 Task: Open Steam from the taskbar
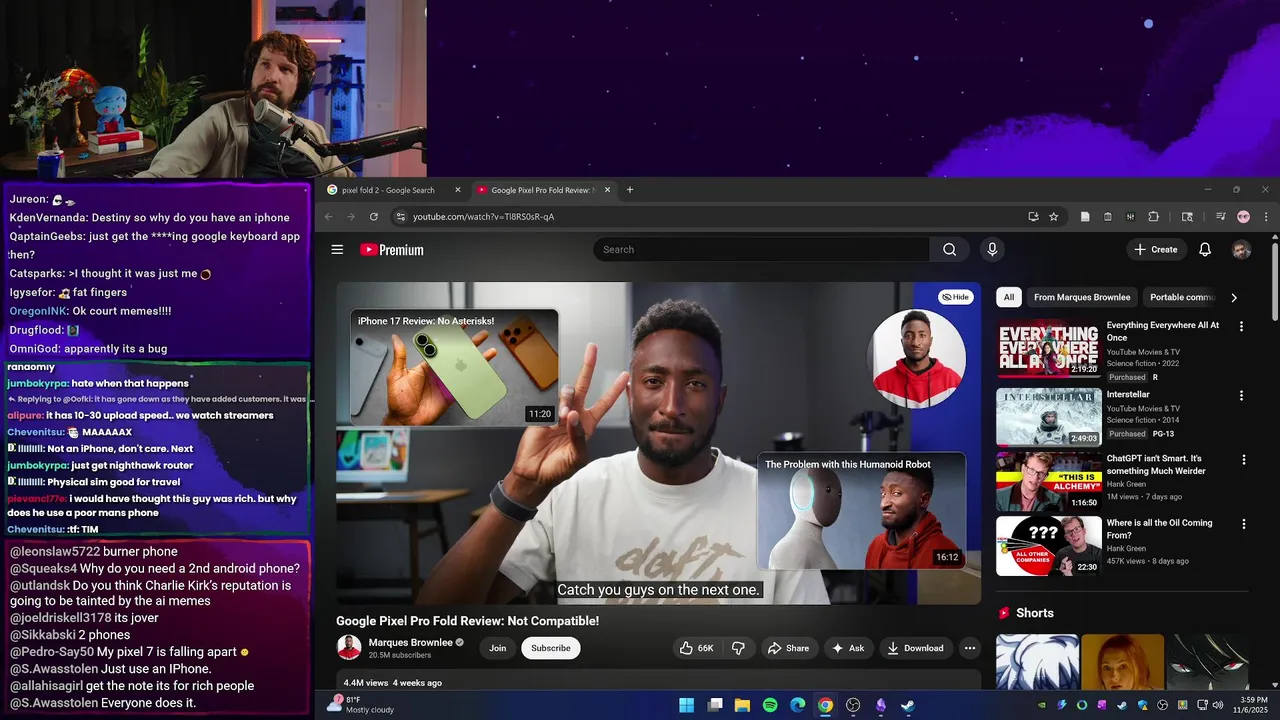[x=907, y=705]
